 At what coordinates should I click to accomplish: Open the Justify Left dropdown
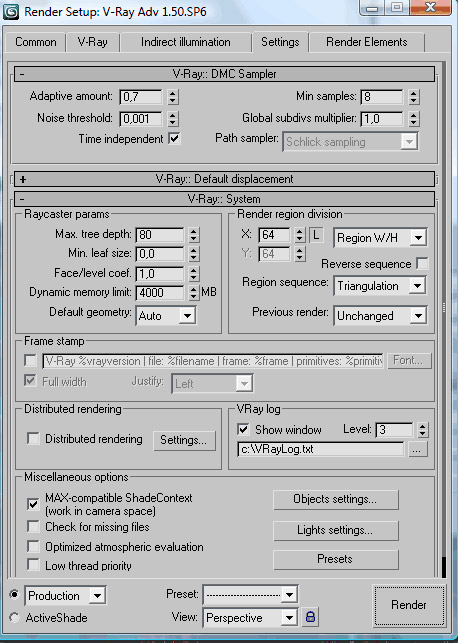(212, 384)
